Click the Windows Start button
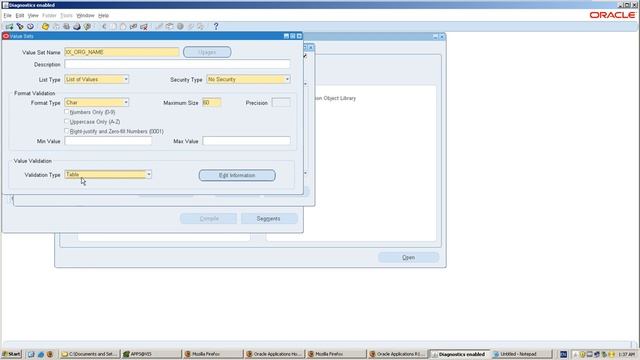The height and width of the screenshot is (360, 640). click(x=11, y=354)
